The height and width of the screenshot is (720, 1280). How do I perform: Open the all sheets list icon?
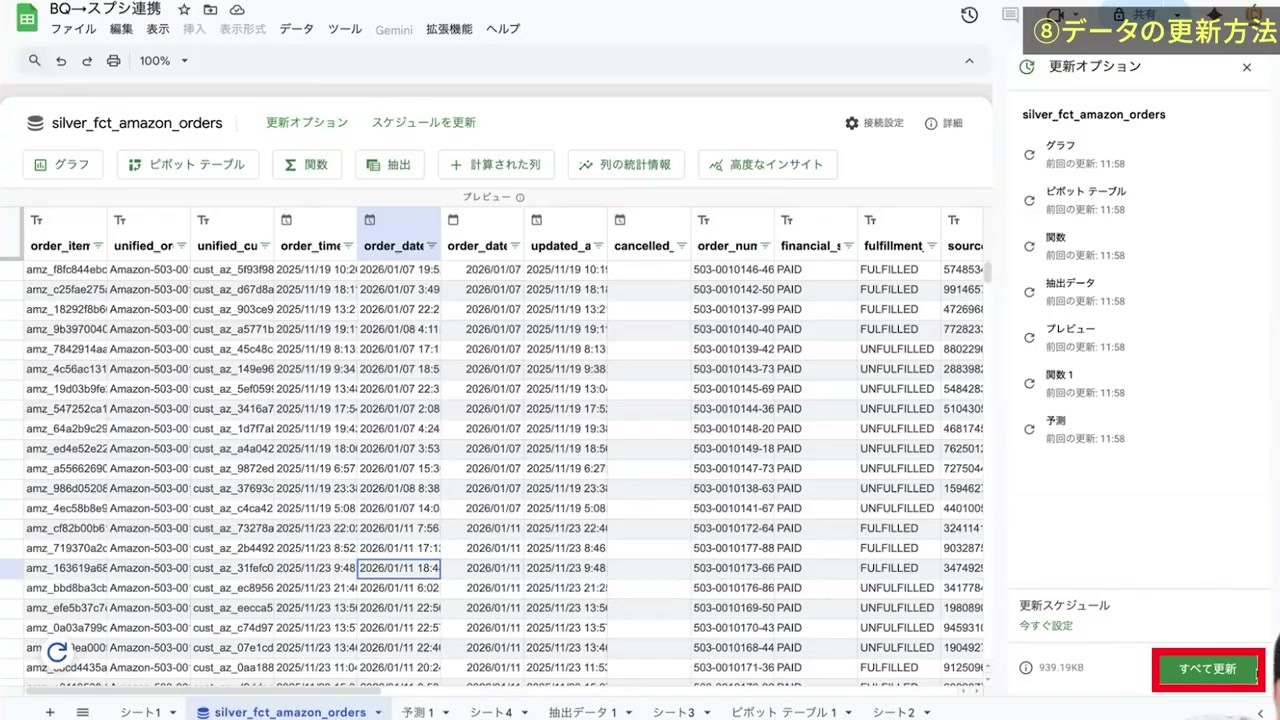point(83,712)
